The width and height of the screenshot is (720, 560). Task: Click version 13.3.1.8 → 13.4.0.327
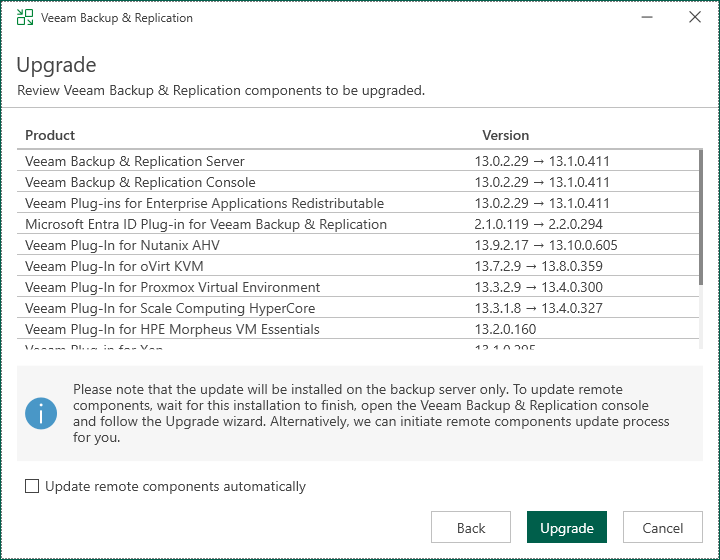538,308
